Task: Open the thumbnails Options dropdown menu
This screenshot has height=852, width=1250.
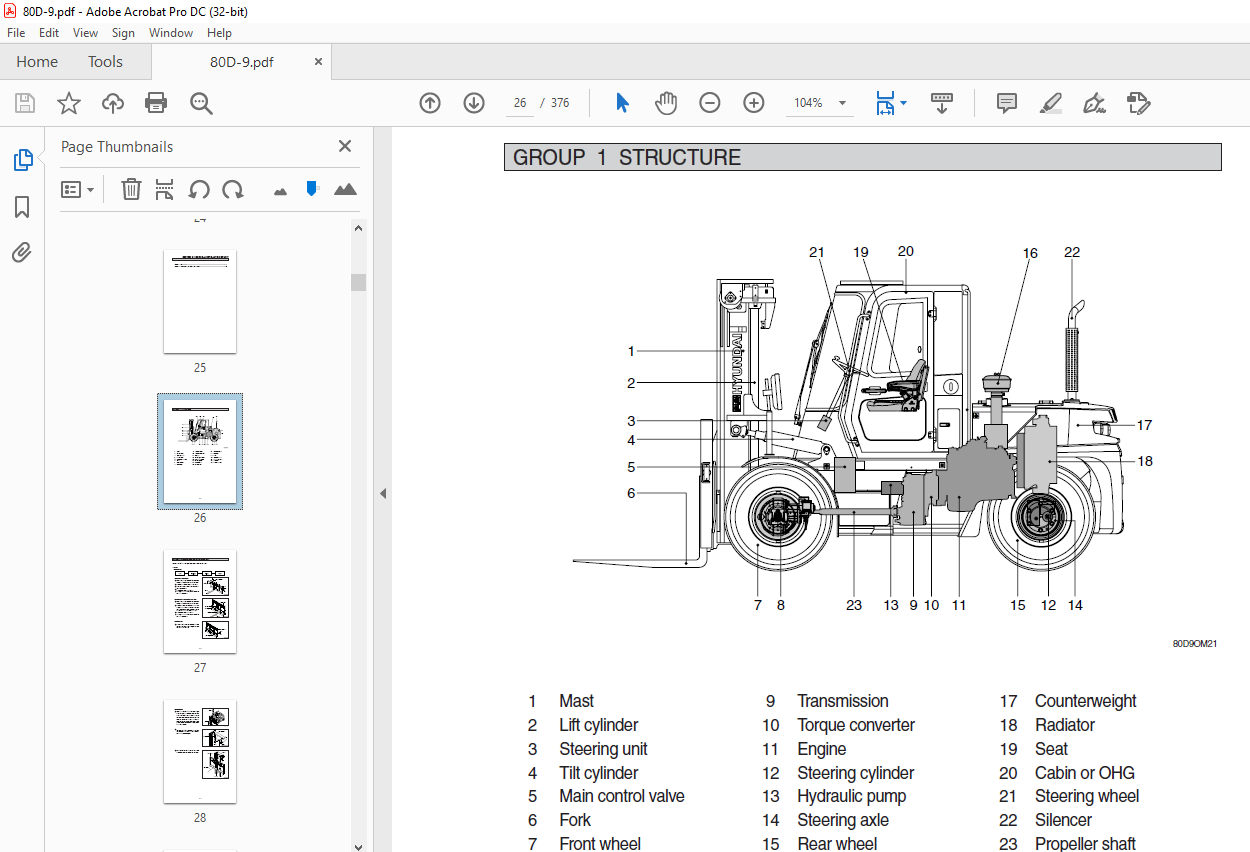Action: click(77, 189)
